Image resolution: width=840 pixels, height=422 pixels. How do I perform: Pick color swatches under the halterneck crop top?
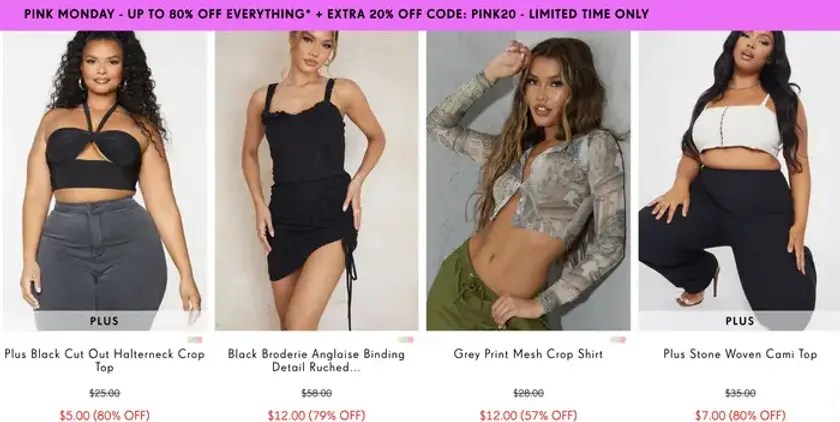point(195,340)
